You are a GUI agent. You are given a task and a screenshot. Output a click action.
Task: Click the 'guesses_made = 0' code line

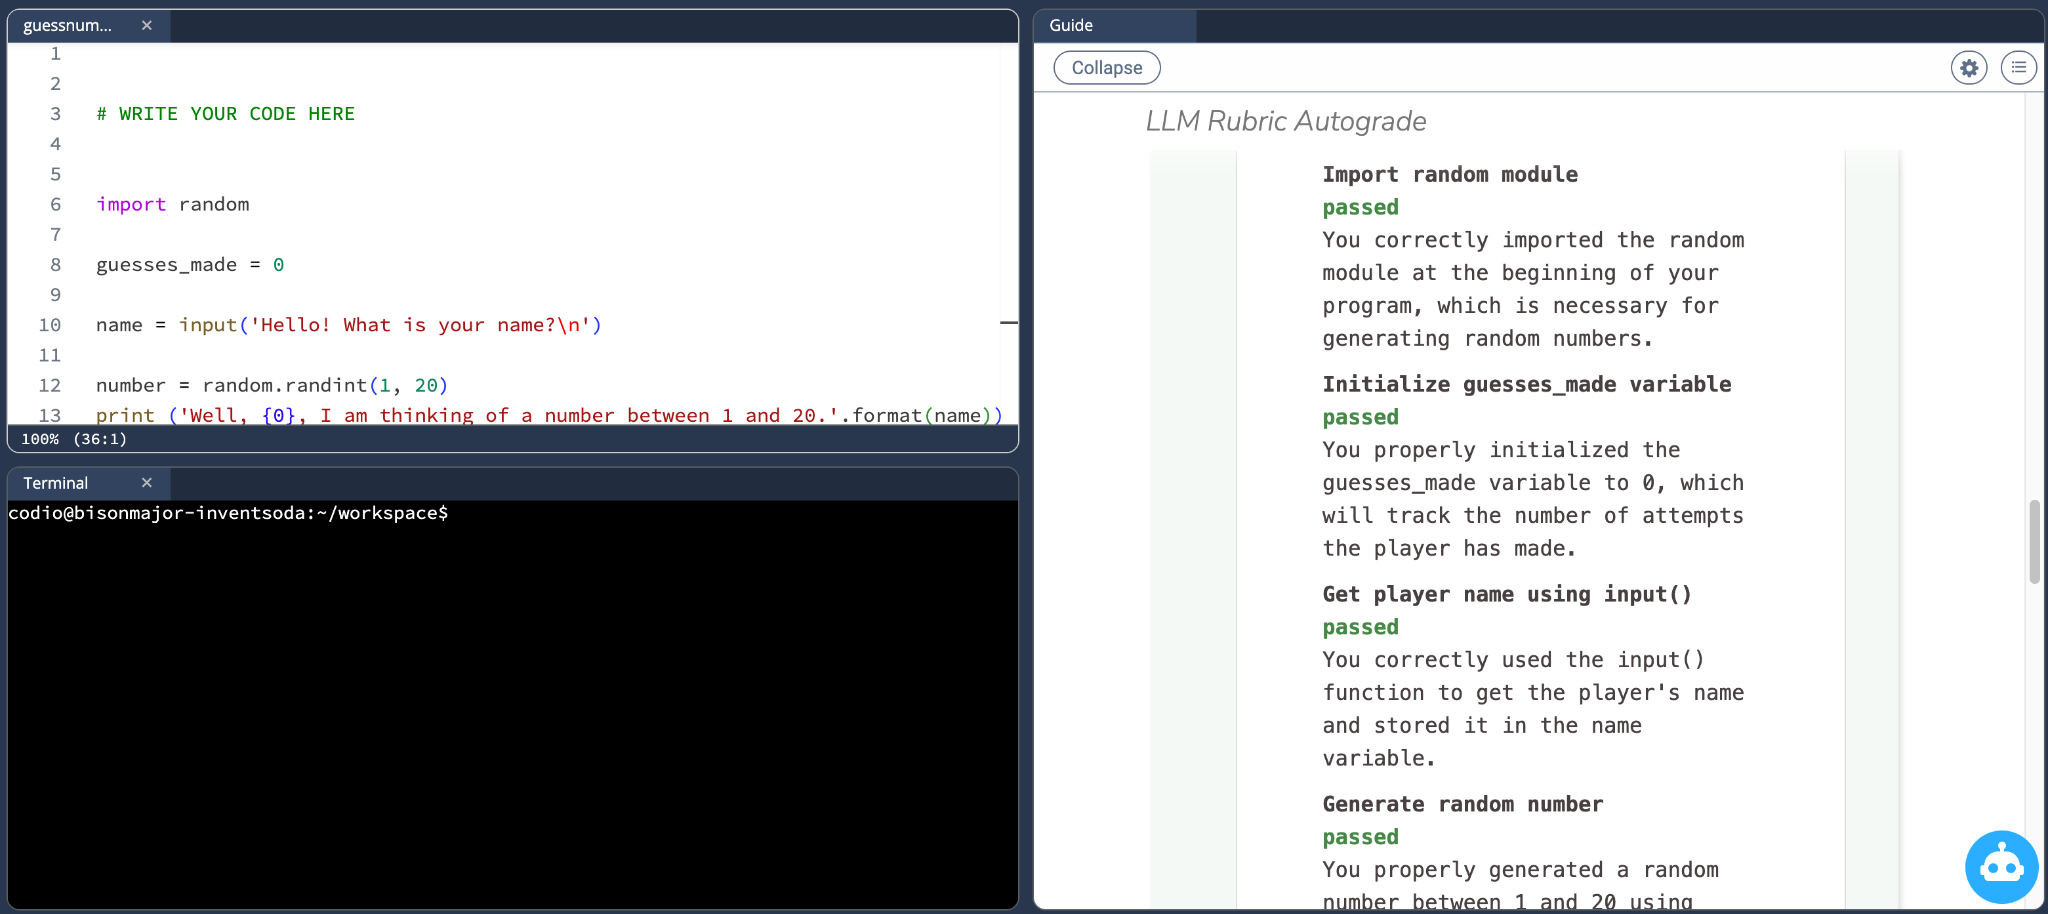click(x=190, y=265)
